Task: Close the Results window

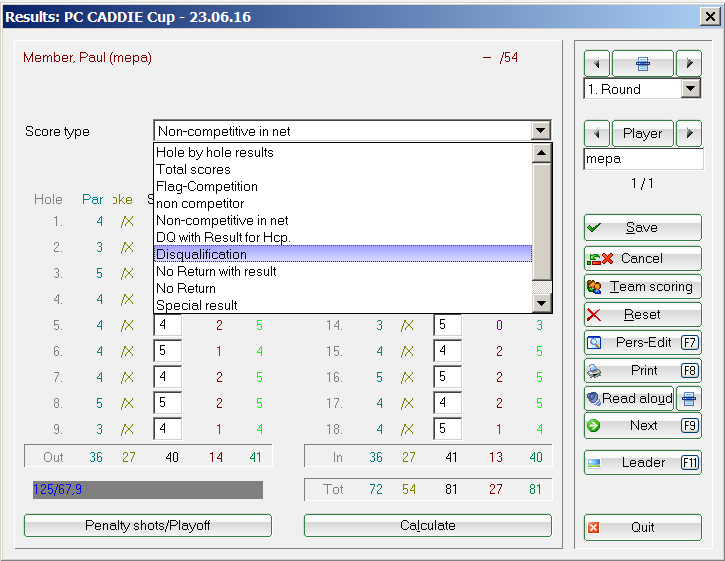Action: (710, 17)
